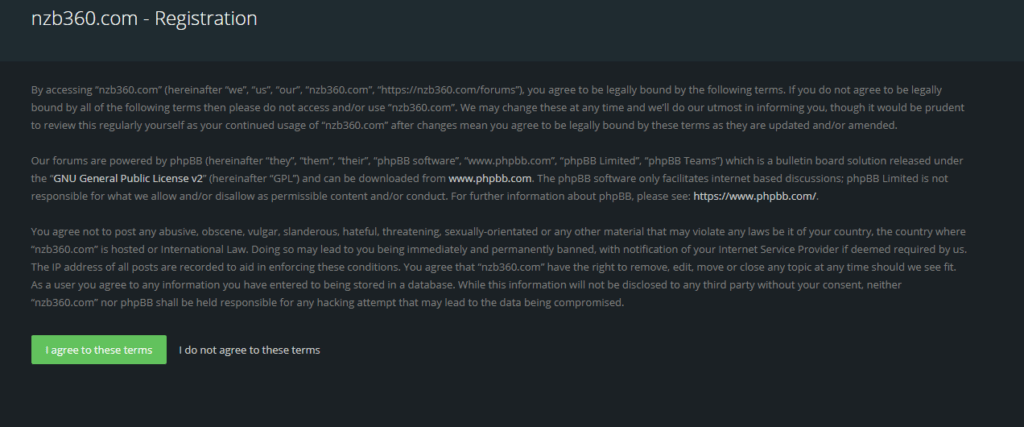The image size is (1024, 427).
Task: Decline via "I do not agree to these terms"
Action: (249, 350)
